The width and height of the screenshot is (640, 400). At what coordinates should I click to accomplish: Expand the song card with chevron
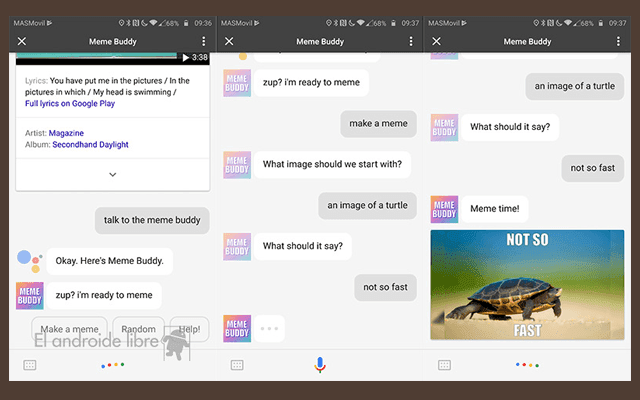coord(112,174)
